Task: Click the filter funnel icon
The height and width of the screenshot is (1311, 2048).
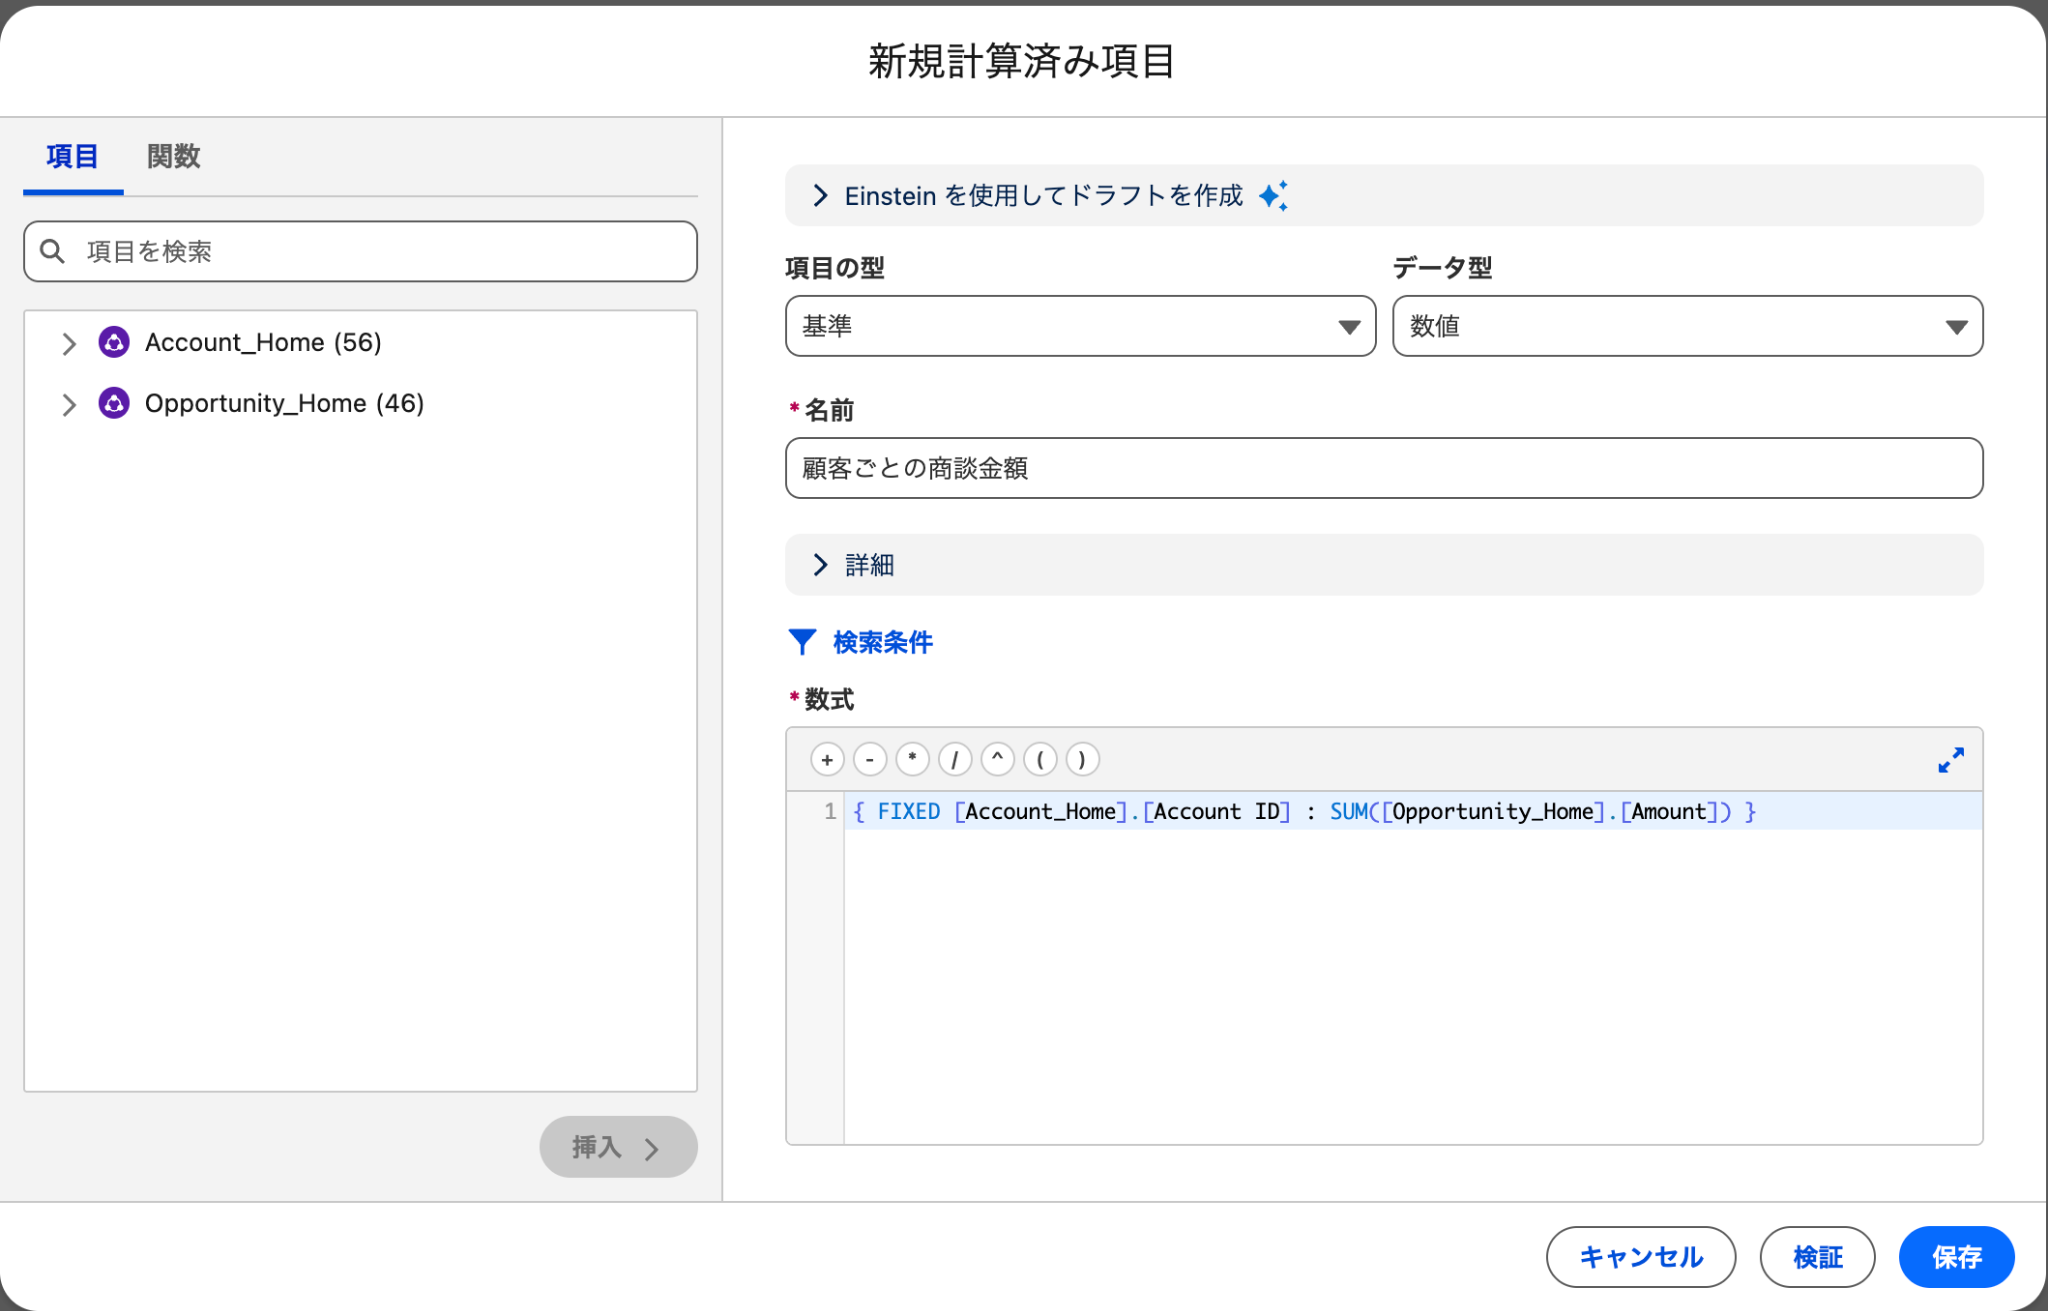Action: (x=802, y=642)
